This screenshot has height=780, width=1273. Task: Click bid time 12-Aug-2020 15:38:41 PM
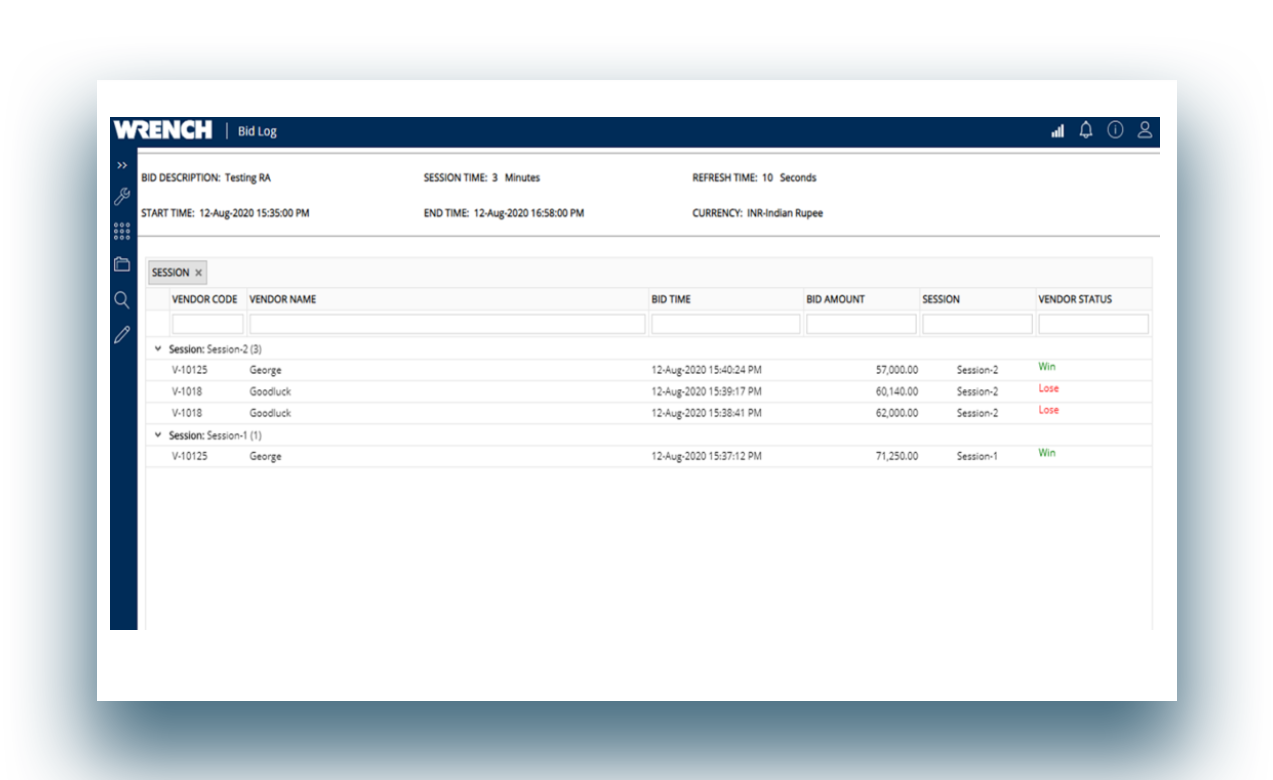coord(707,413)
